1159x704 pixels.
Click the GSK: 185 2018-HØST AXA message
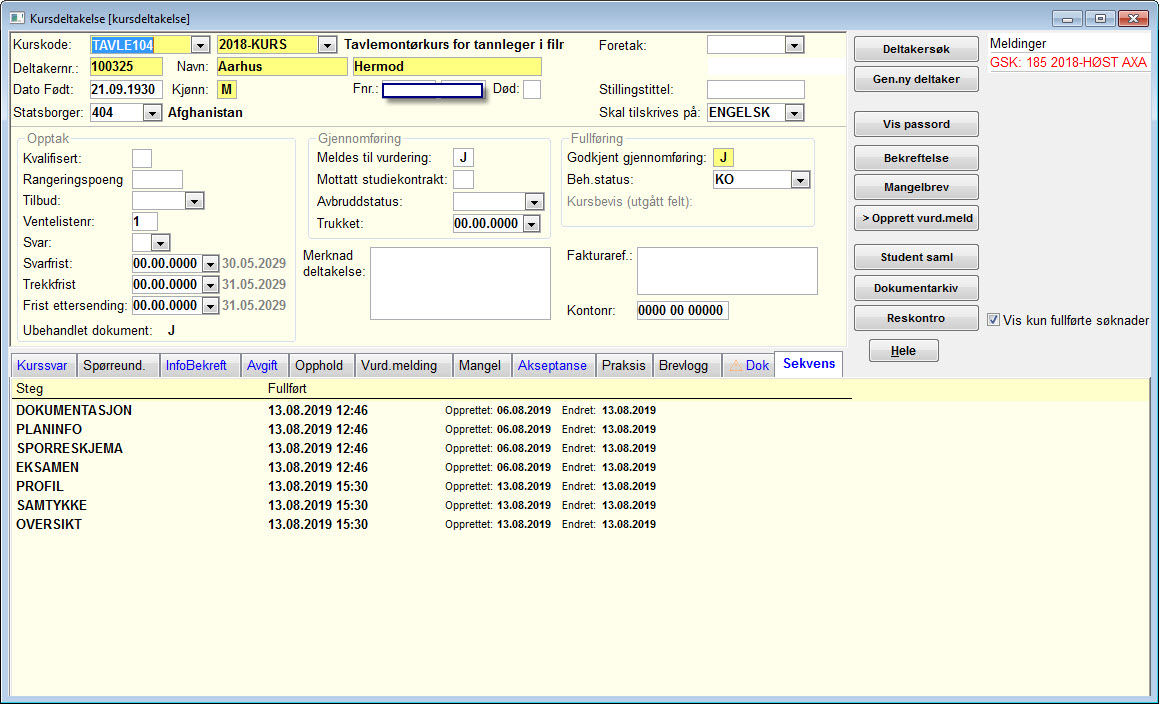[x=1069, y=63]
